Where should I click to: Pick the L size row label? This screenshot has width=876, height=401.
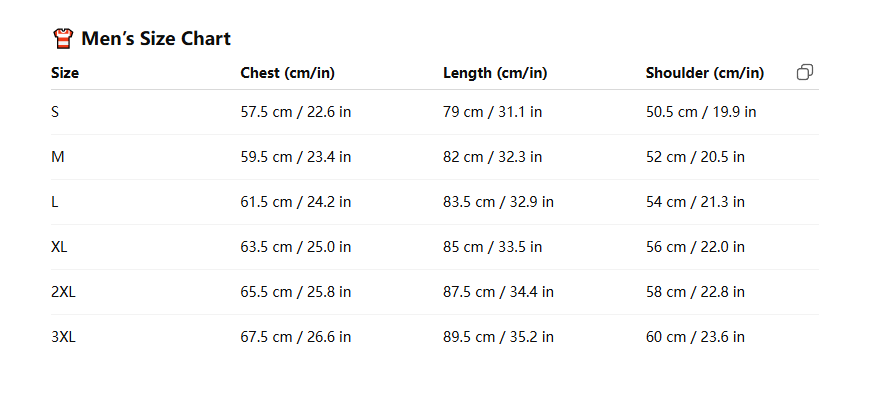point(55,202)
